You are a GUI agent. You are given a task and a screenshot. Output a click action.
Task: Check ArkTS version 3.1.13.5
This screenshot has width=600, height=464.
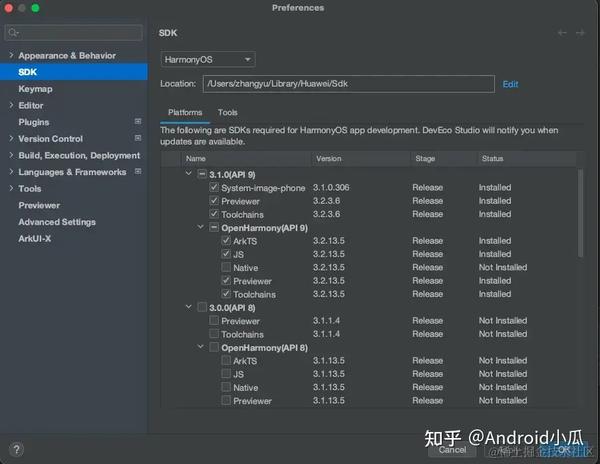tap(226, 361)
